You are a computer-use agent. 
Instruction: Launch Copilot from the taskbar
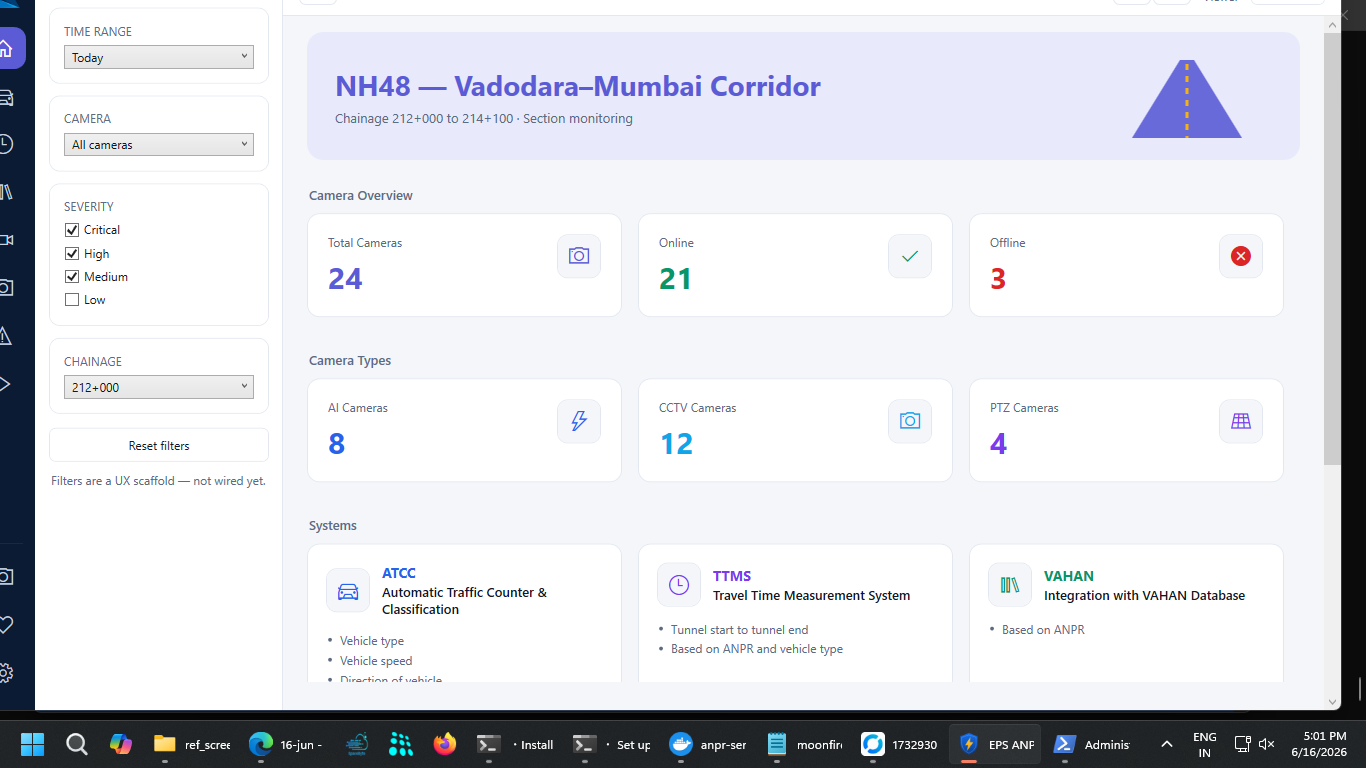coord(121,744)
